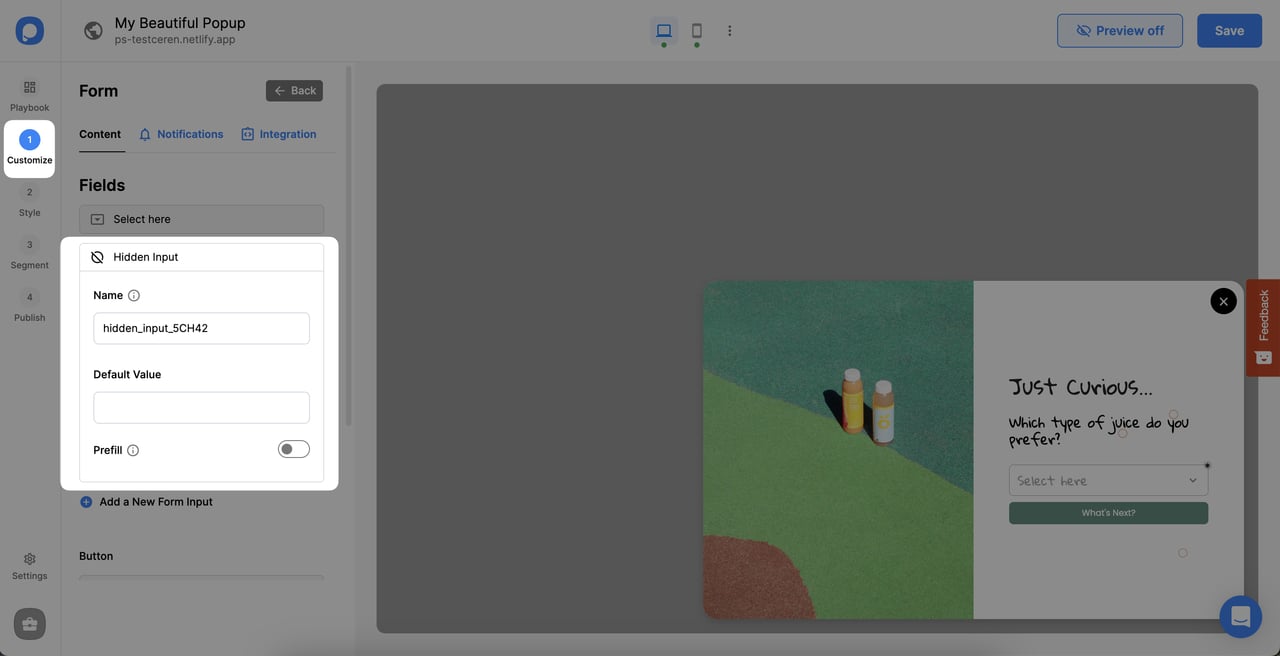Open the Playbook panel in the sidebar
Viewport: 1280px width, 656px height.
pyautogui.click(x=29, y=95)
